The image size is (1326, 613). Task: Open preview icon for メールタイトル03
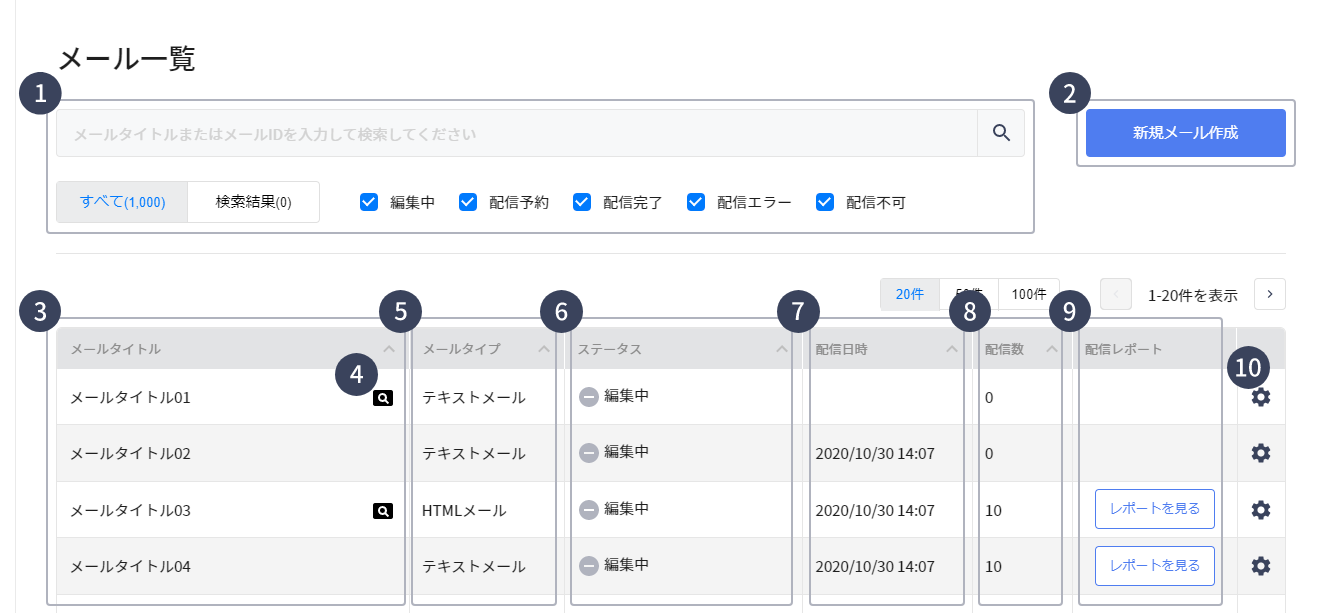click(382, 511)
